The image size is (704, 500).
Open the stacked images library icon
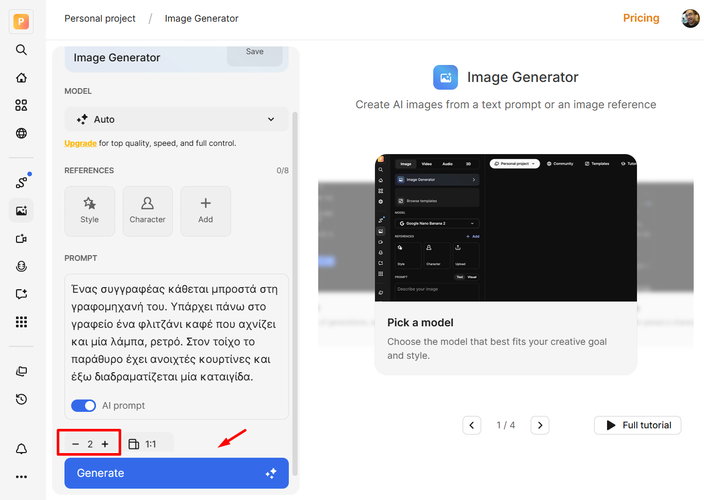21,371
